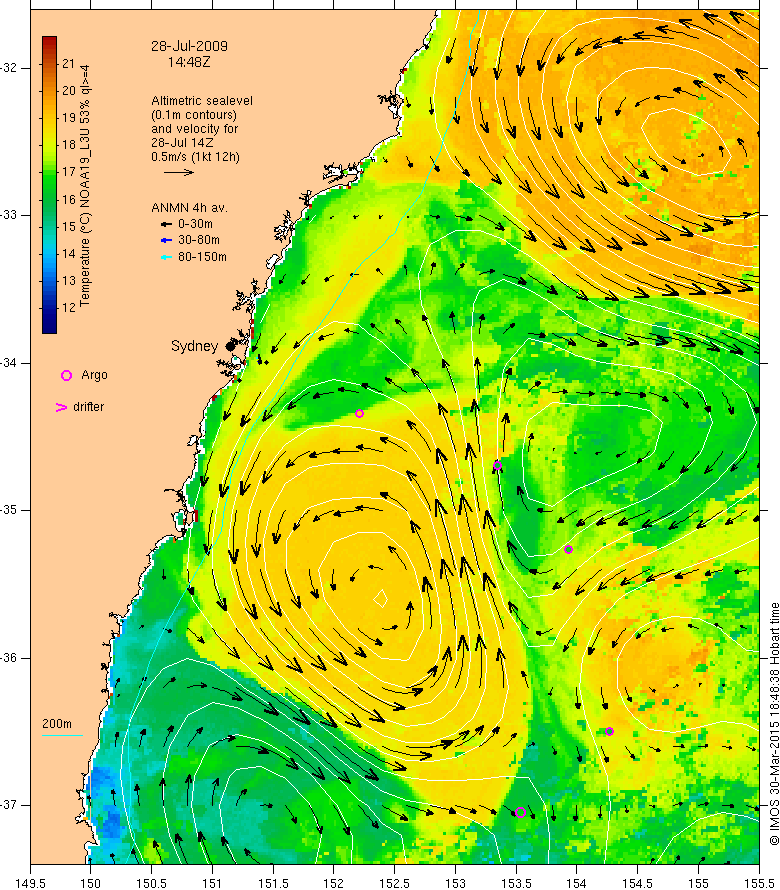Viewport: 780px width, 890px height.
Task: Click the '200m' isobath label
Action: (x=57, y=724)
